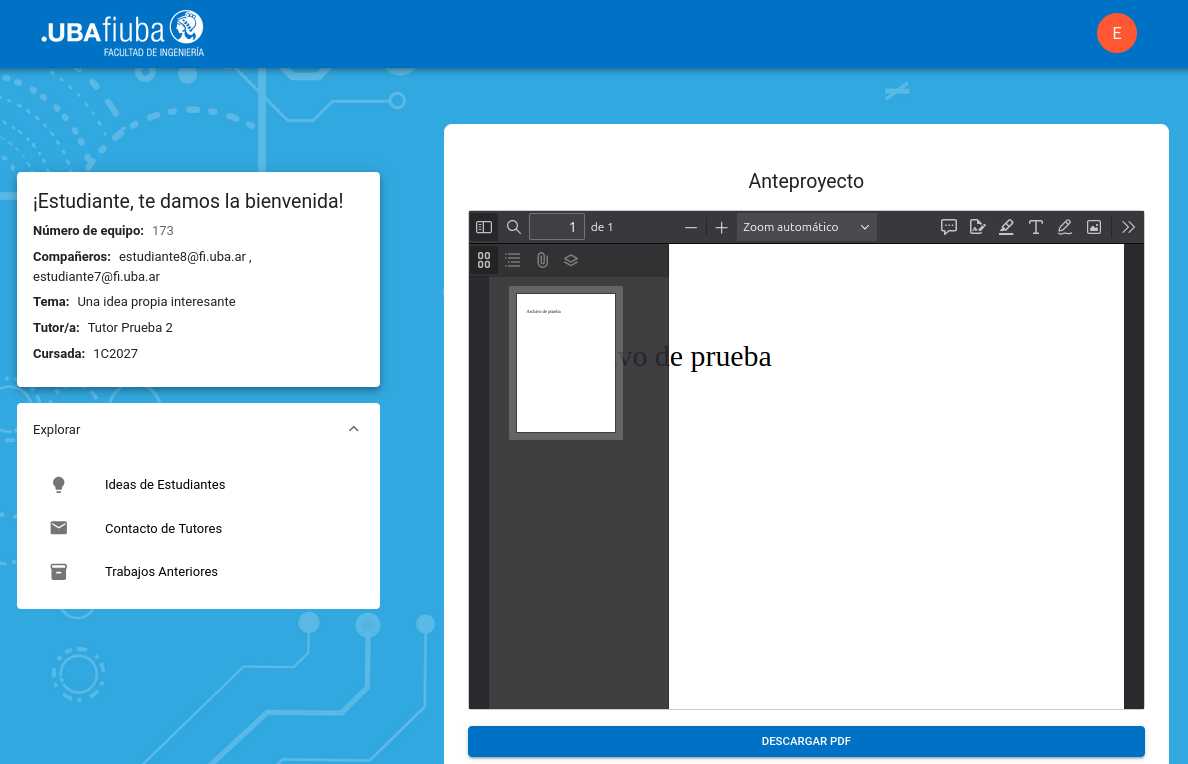
Task: Select the add image tool
Action: pyautogui.click(x=1094, y=227)
